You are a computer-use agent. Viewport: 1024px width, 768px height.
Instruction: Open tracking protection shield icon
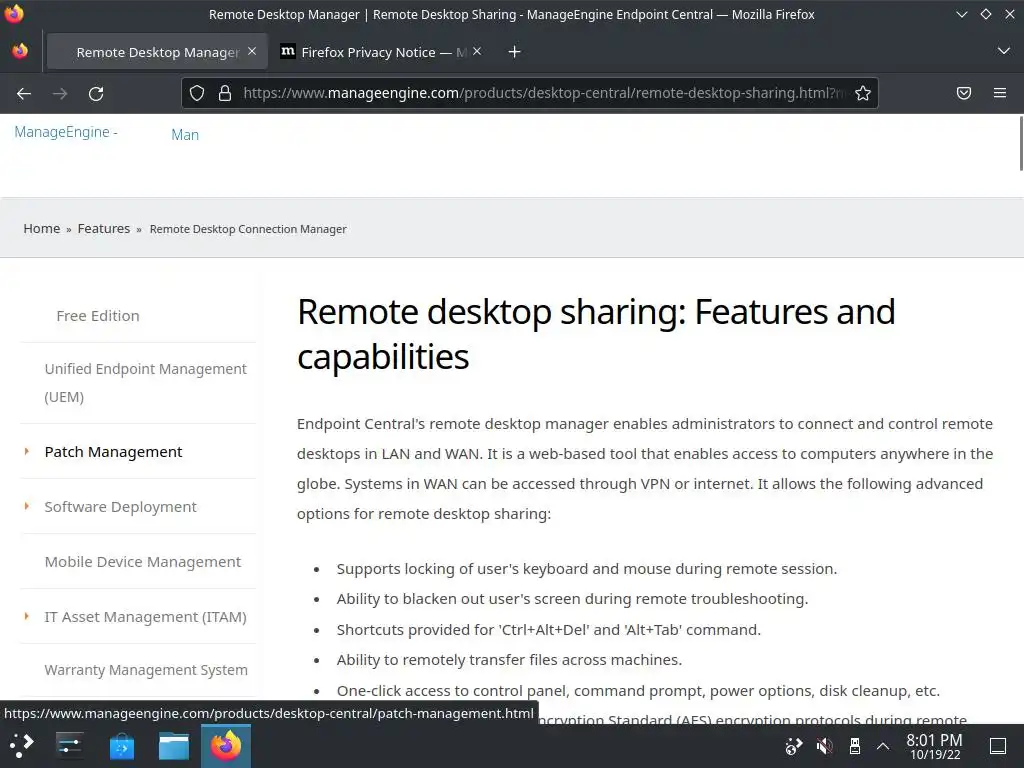click(197, 93)
